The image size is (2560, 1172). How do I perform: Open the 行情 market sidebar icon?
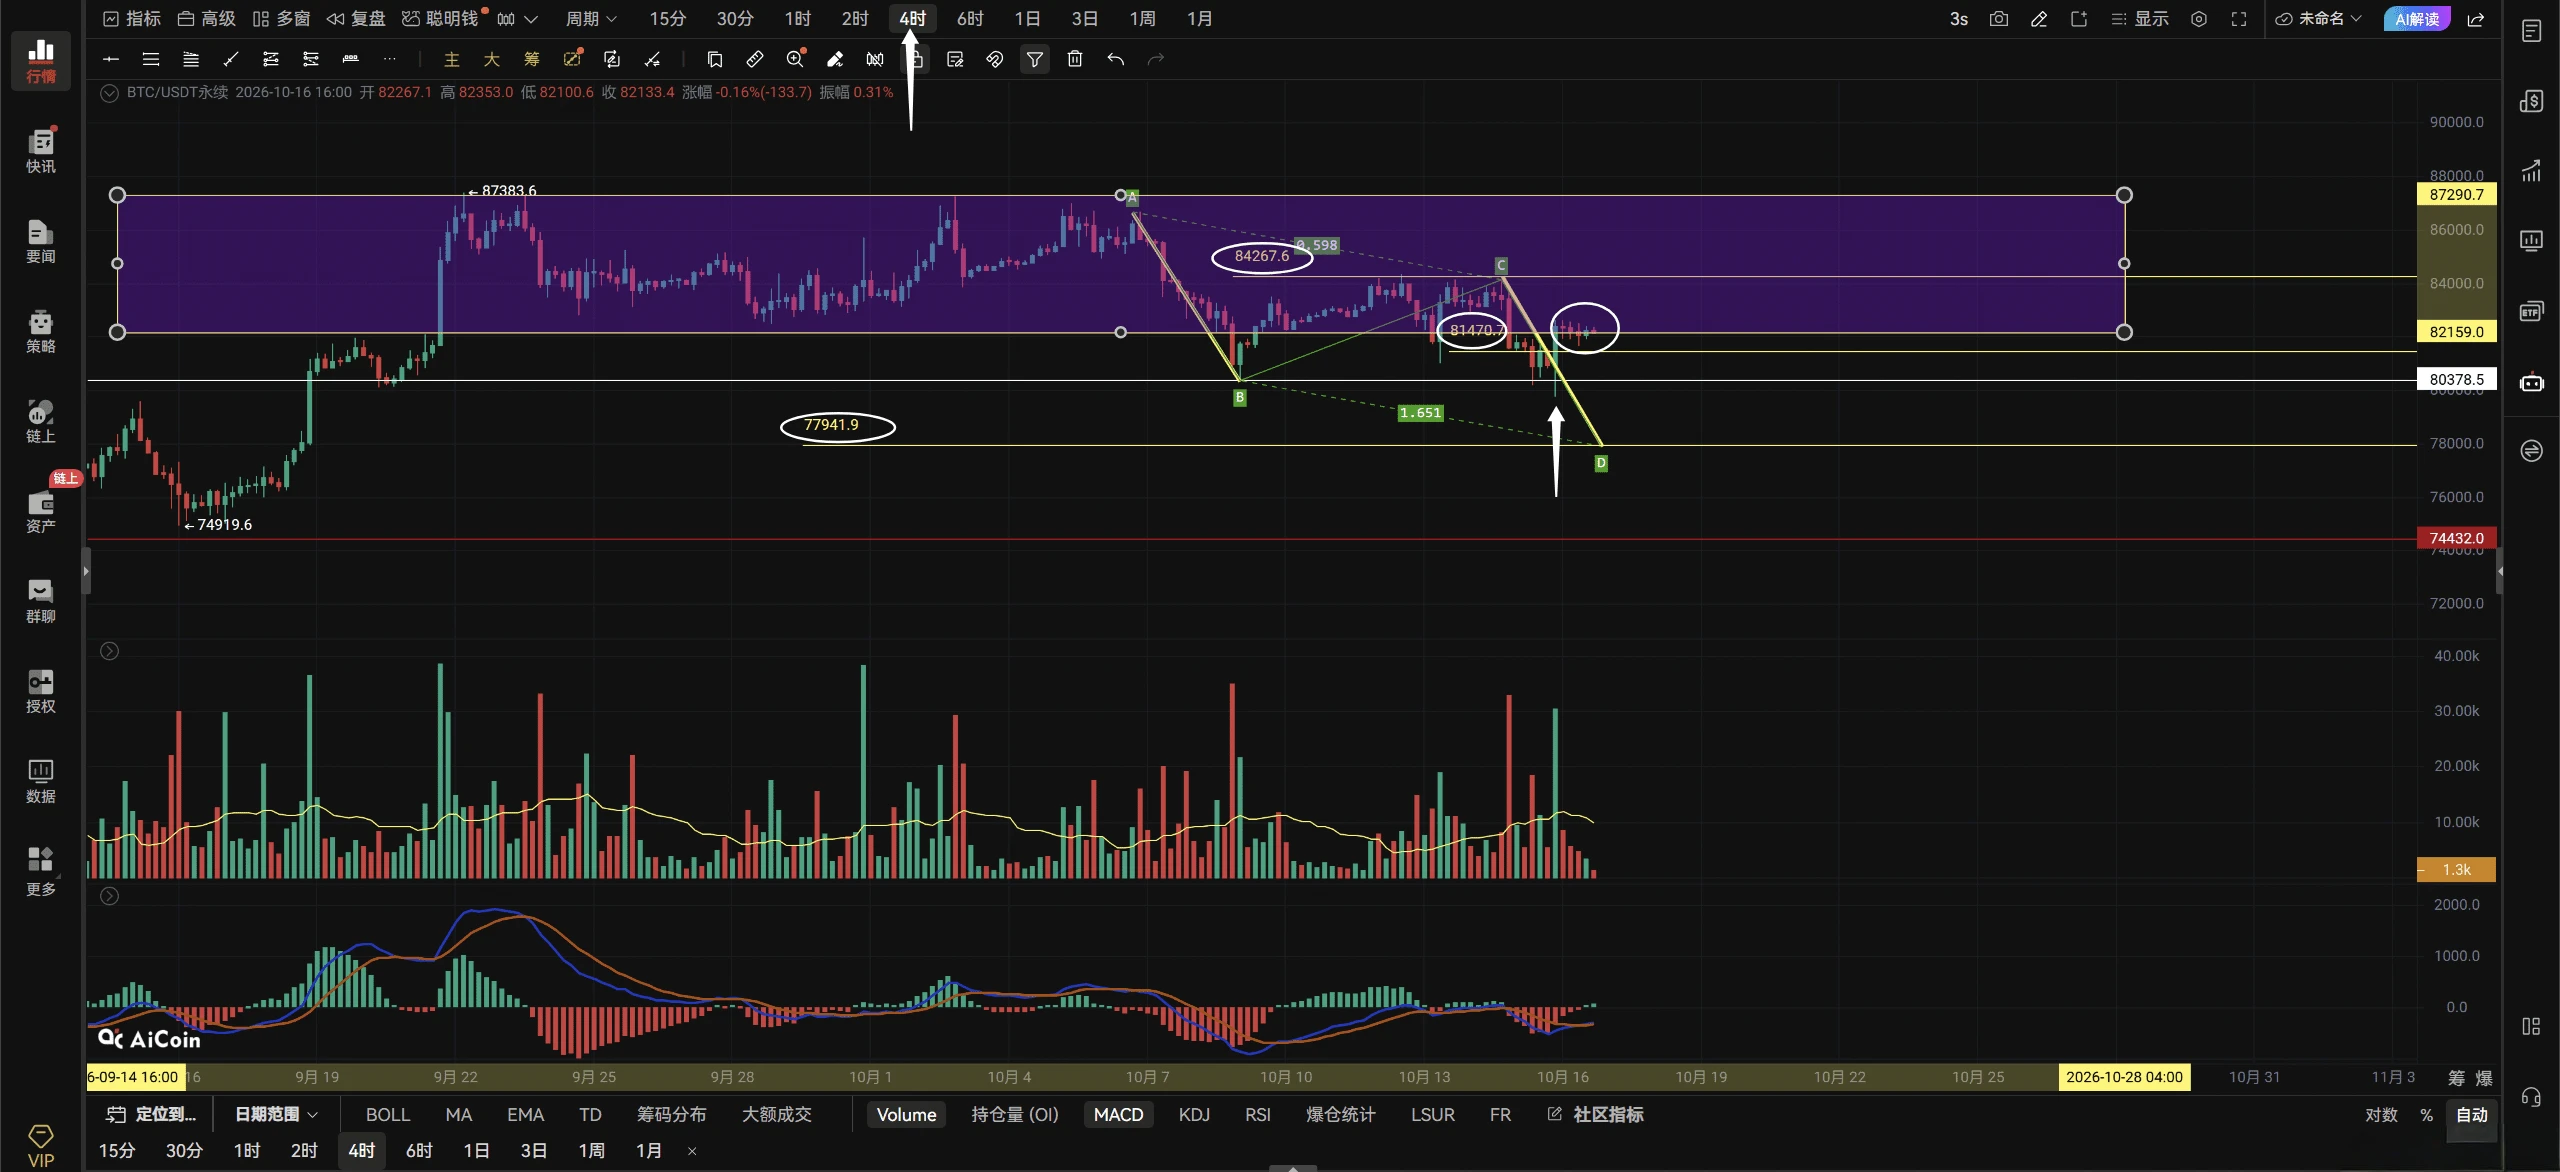point(40,60)
